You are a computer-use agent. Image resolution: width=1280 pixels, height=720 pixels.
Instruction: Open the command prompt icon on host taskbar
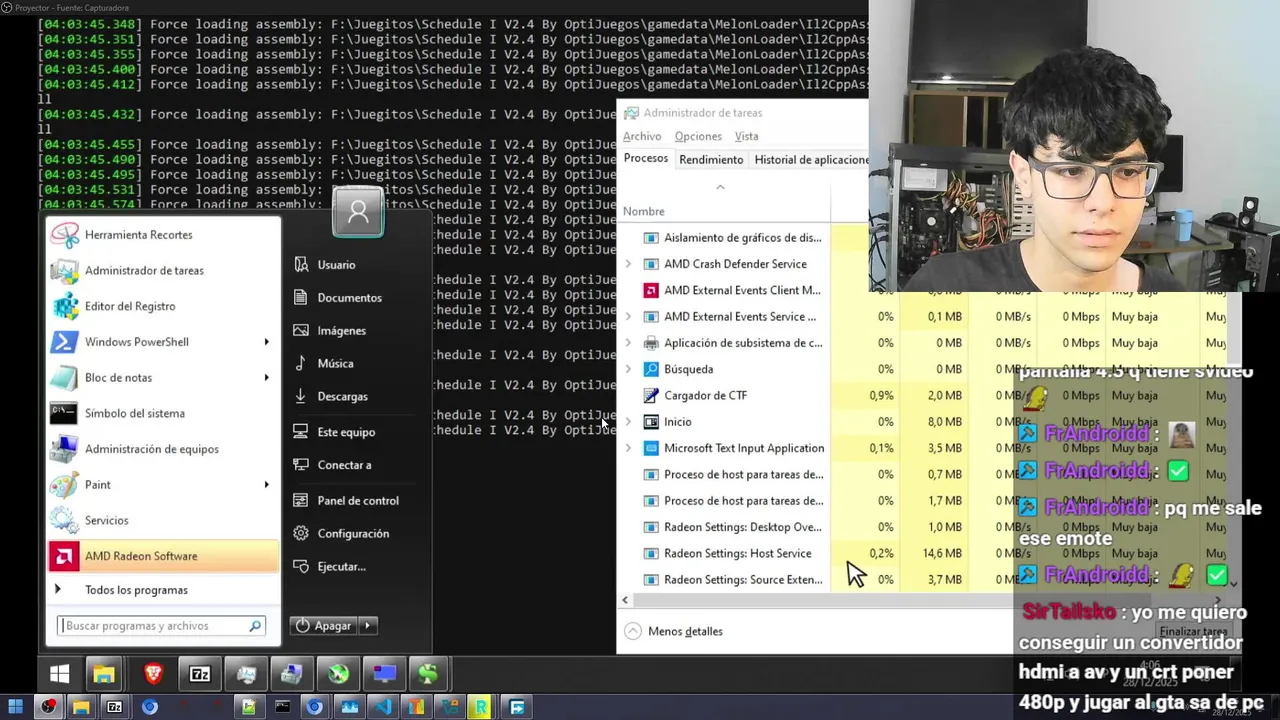282,707
